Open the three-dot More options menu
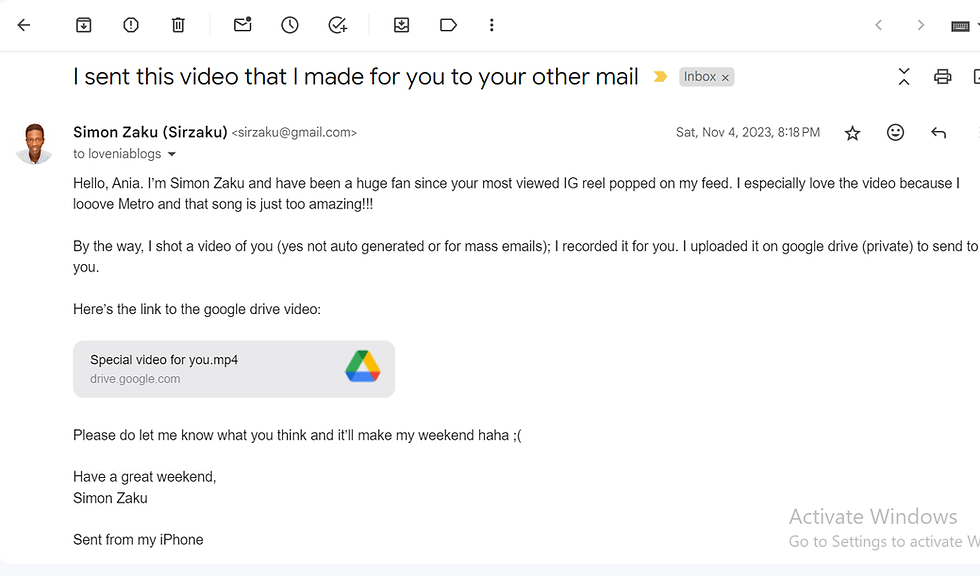The width and height of the screenshot is (980, 576). pyautogui.click(x=492, y=25)
